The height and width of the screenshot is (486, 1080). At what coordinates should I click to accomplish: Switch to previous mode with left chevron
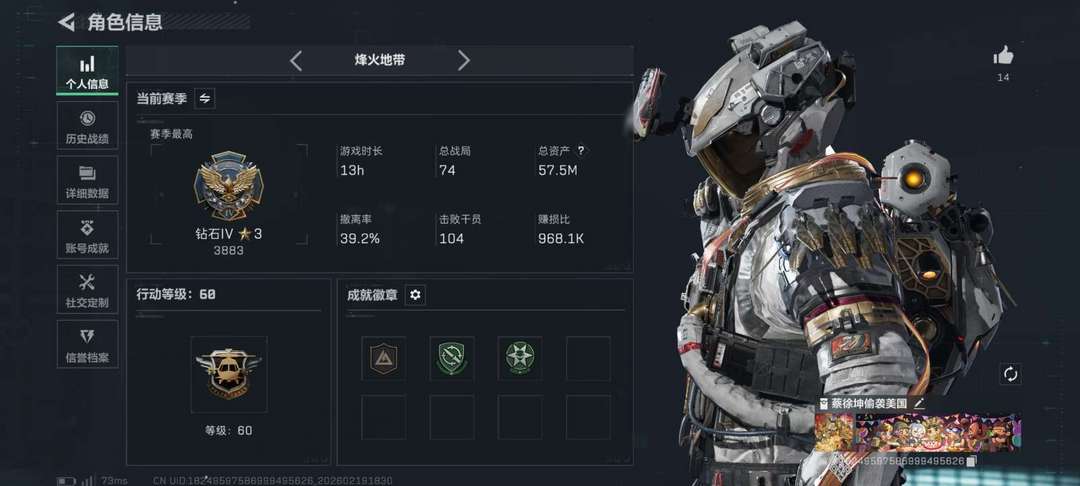coord(296,61)
